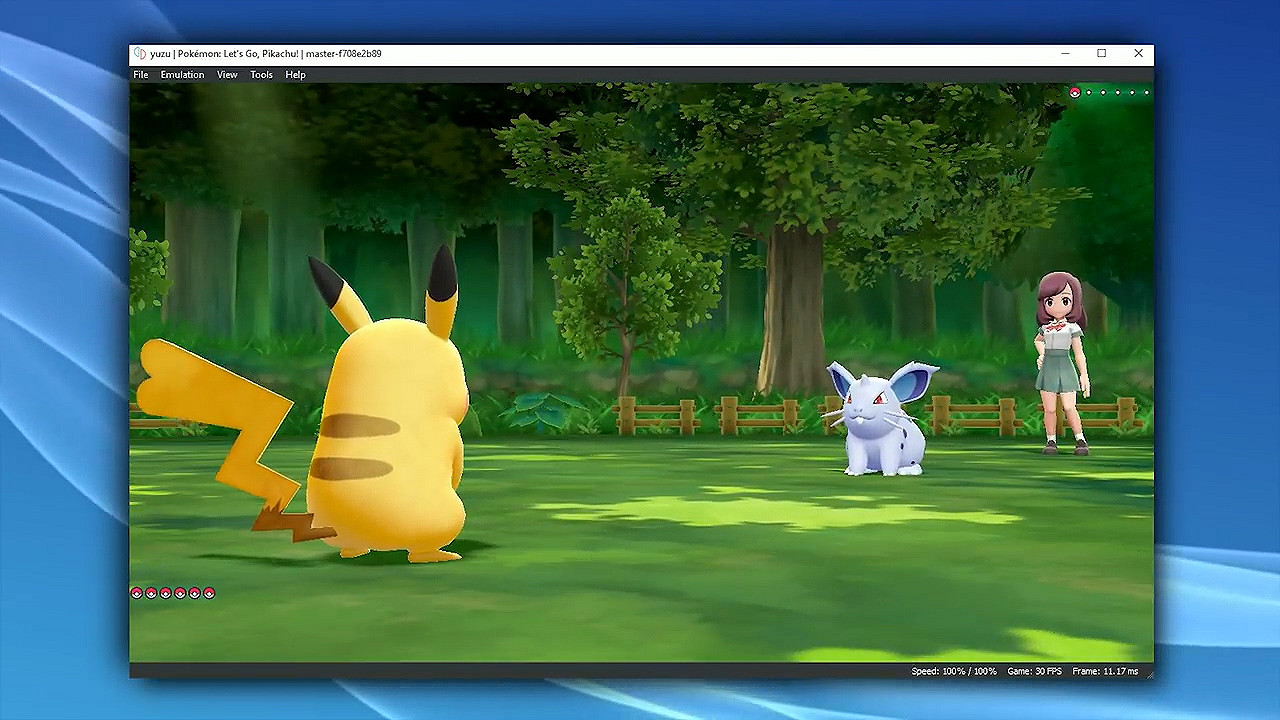Open the File menu

pos(141,75)
